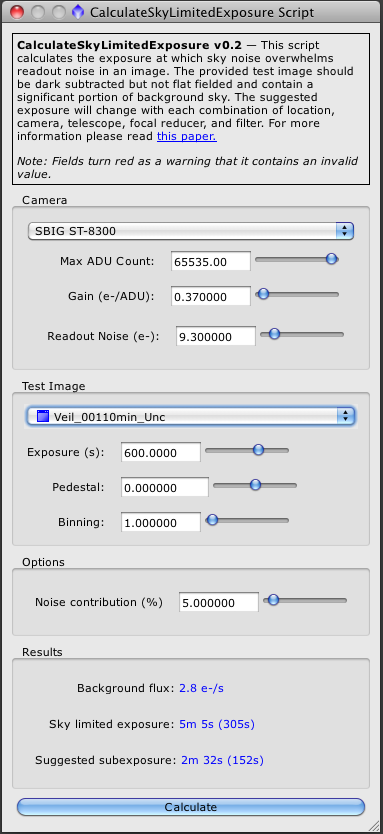The width and height of the screenshot is (383, 834).
Task: Select the Sky limited exposure value 5m 5s (305s)
Action: pos(217,724)
